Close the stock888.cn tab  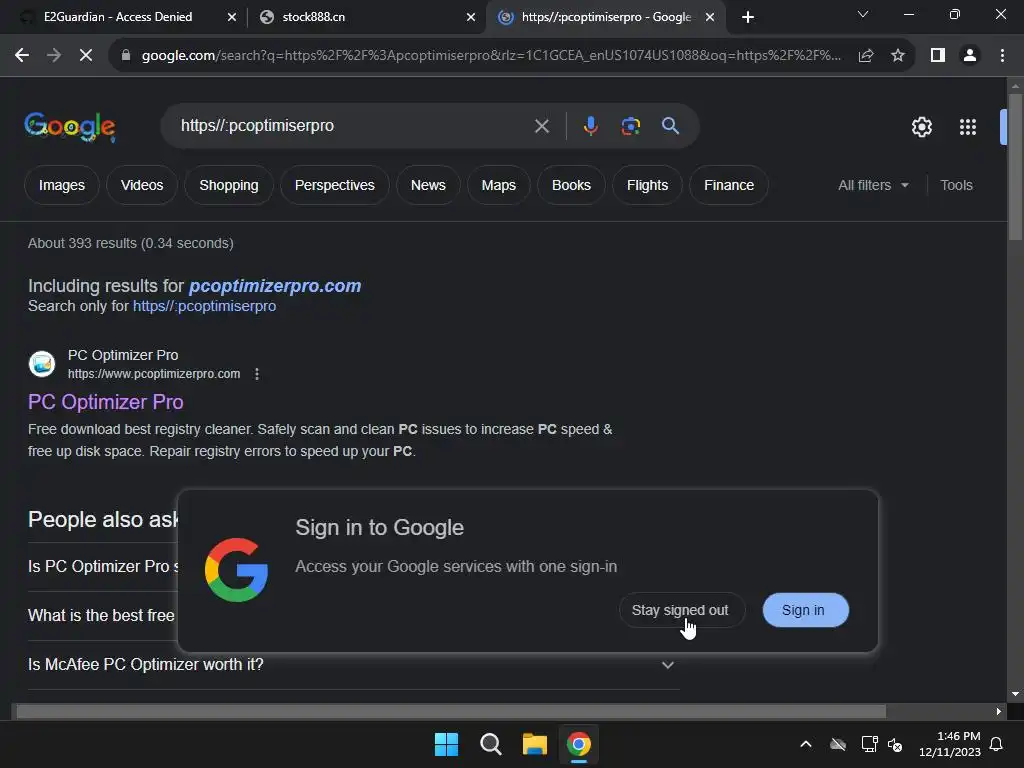(x=471, y=17)
